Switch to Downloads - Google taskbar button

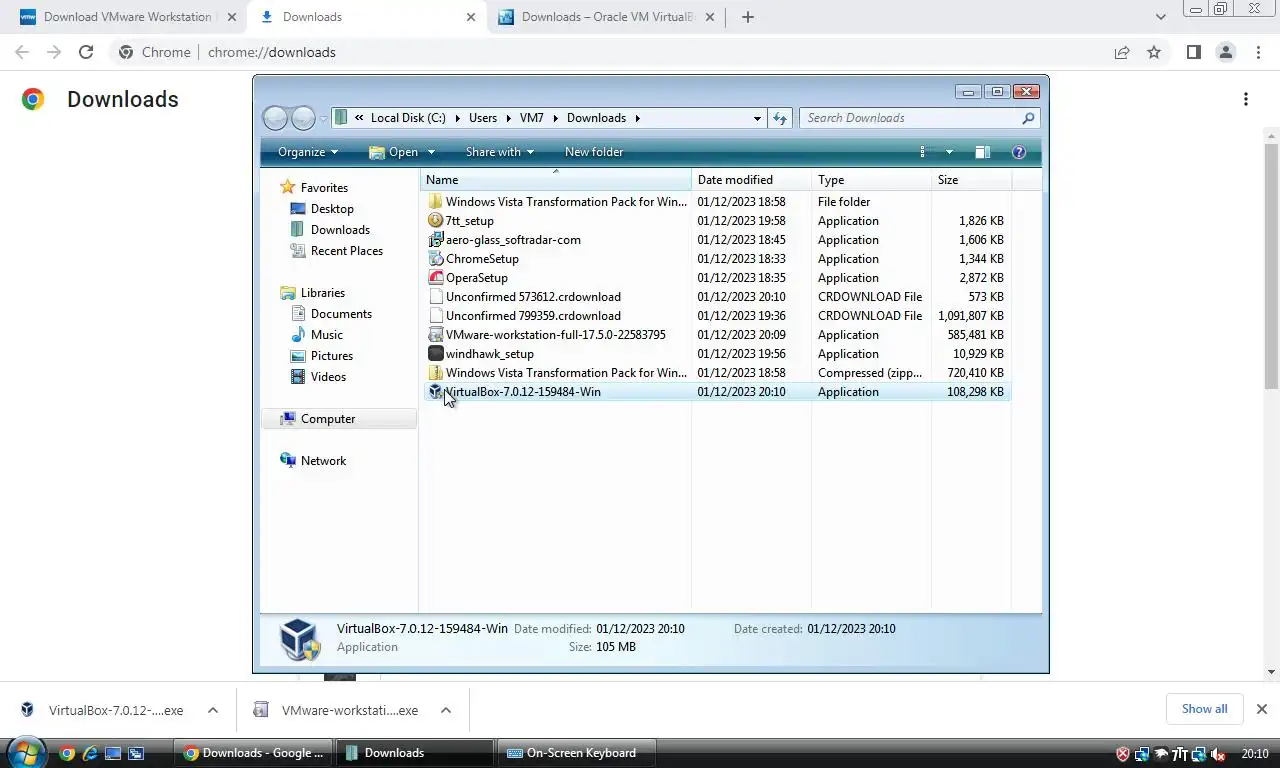pyautogui.click(x=253, y=753)
